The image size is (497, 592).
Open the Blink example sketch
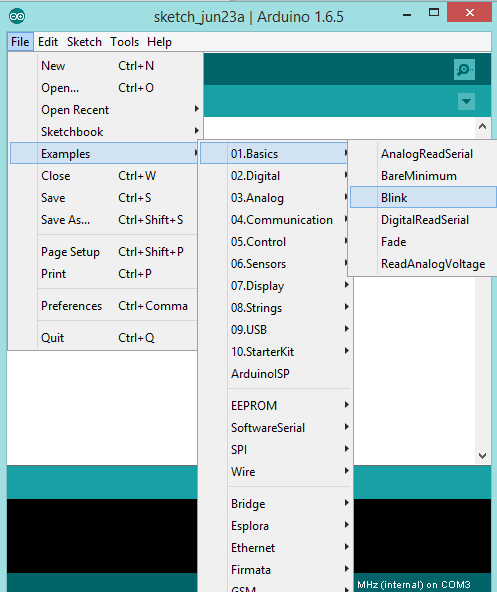pos(423,197)
